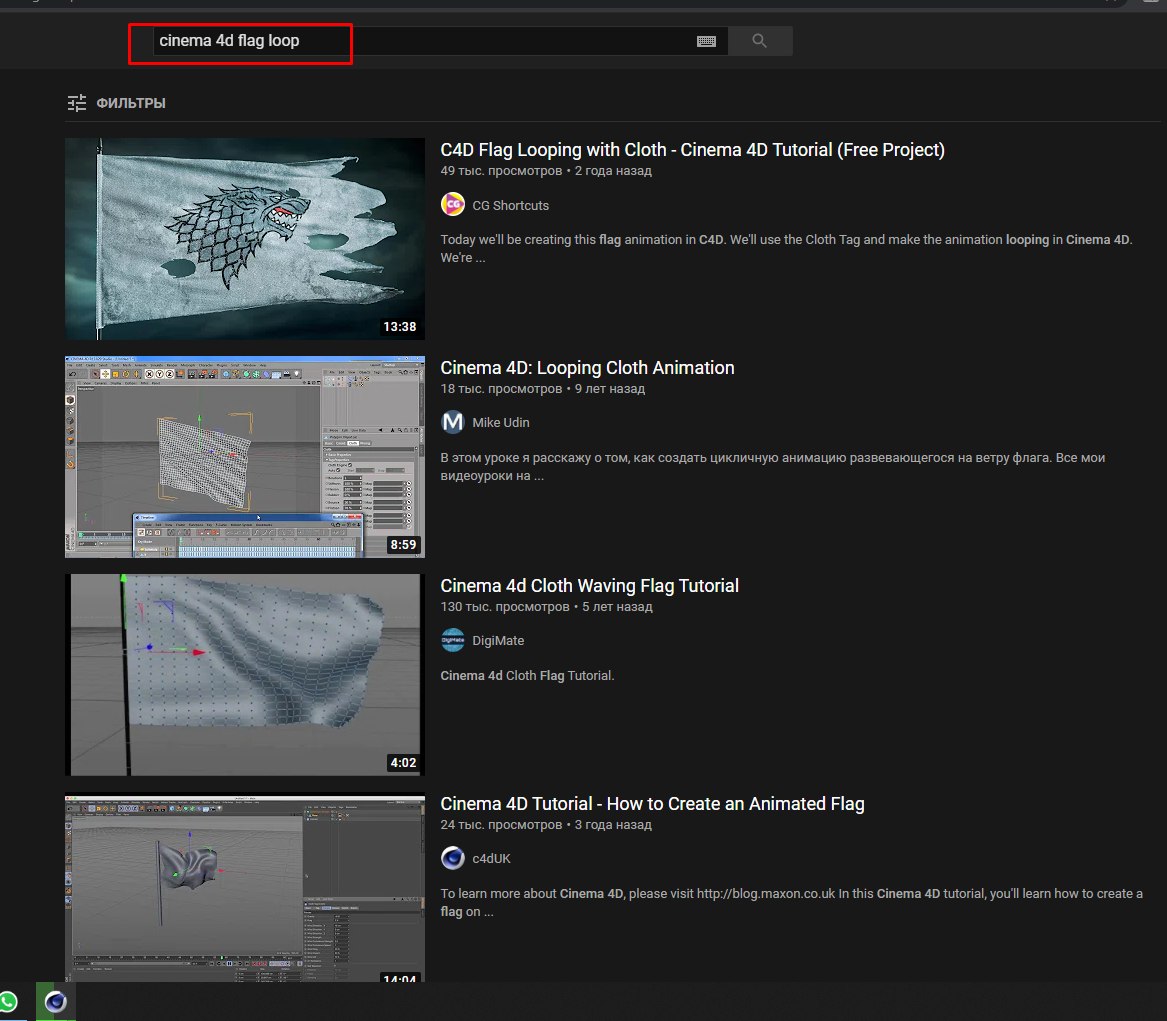Image resolution: width=1167 pixels, height=1021 pixels.
Task: Open 'Cinema 4d Cloth Waving Flag Tutorial' title
Action: pyautogui.click(x=589, y=586)
